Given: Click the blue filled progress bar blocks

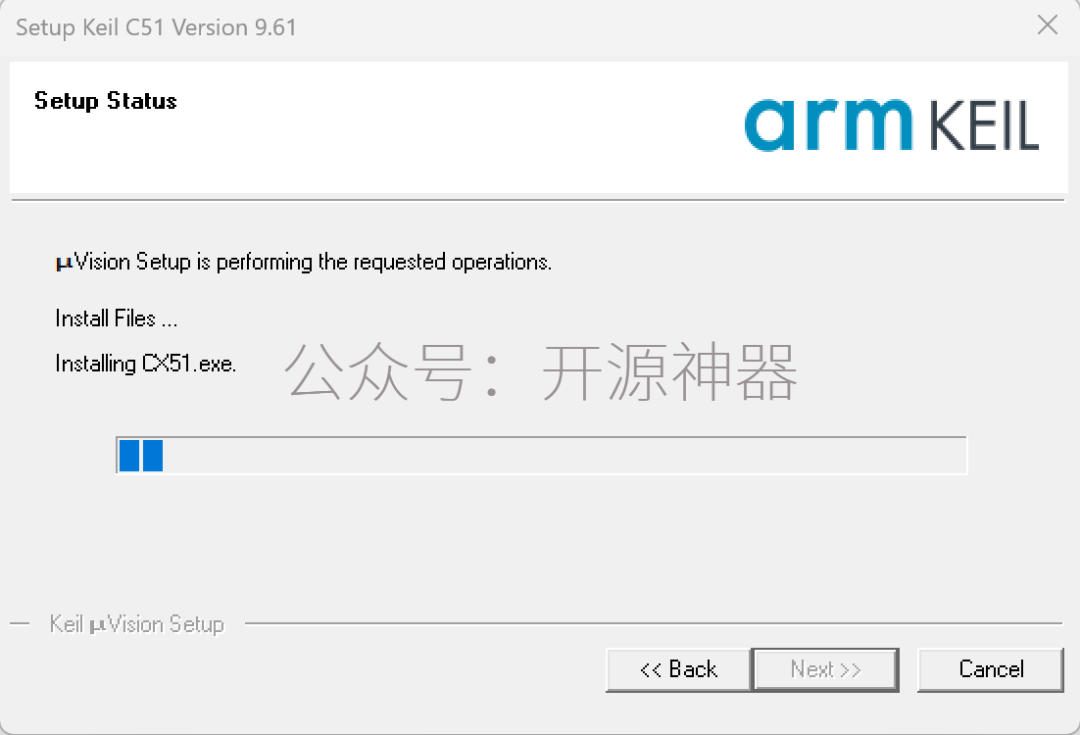Looking at the screenshot, I should 141,455.
